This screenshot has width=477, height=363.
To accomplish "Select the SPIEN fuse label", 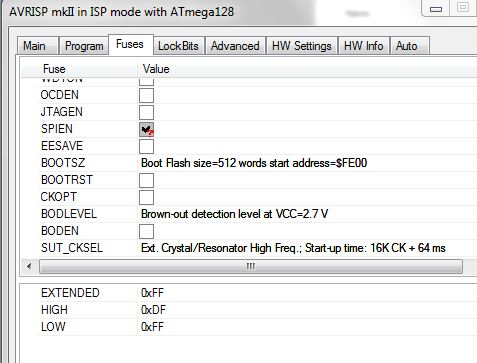I will [x=57, y=129].
